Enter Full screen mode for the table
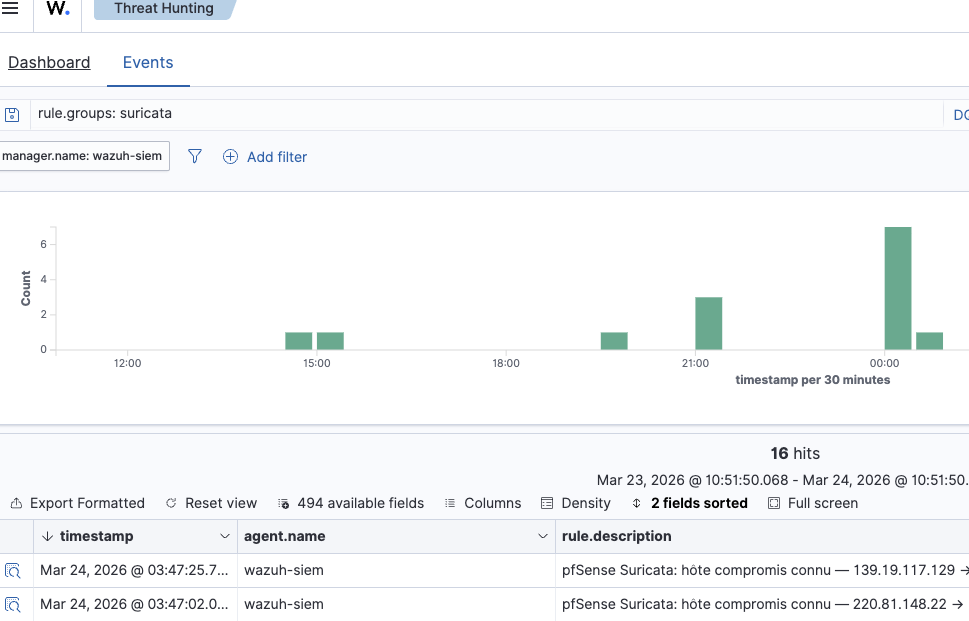Image resolution: width=969 pixels, height=621 pixels. [813, 504]
